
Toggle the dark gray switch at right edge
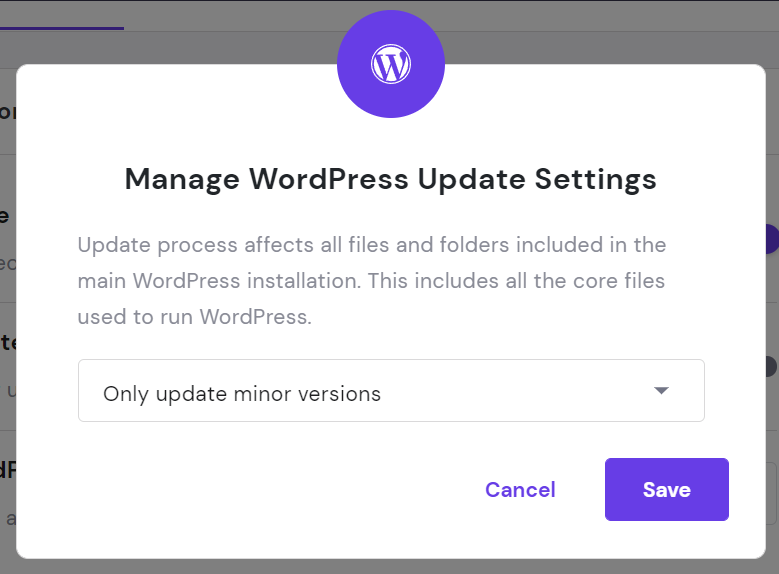tap(770, 367)
